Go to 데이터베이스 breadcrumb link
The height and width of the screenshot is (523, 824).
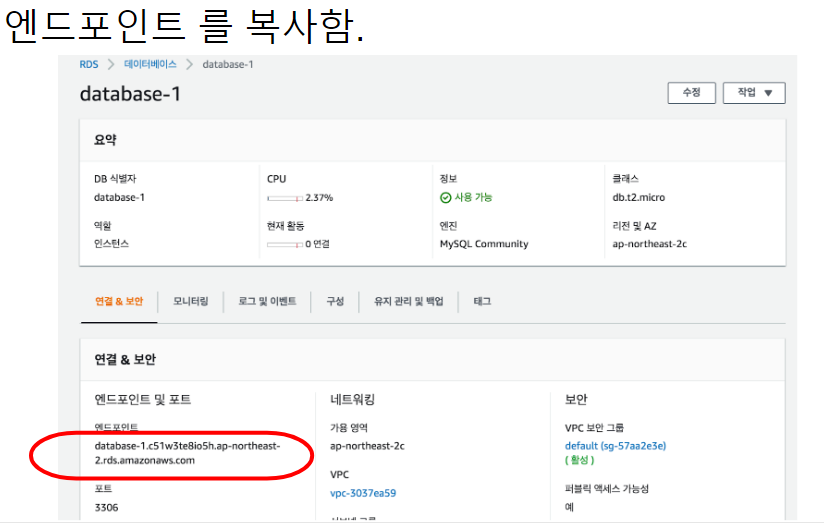coord(150,64)
